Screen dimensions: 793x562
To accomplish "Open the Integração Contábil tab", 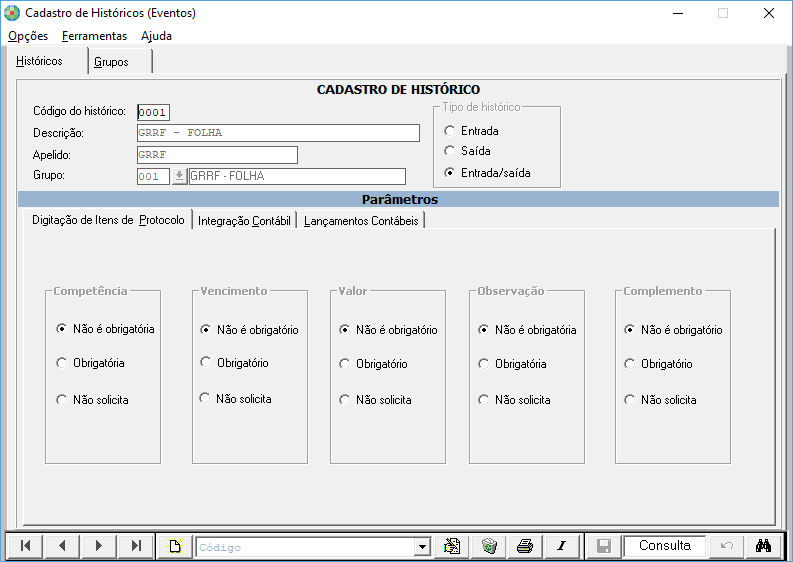I will pos(244,221).
